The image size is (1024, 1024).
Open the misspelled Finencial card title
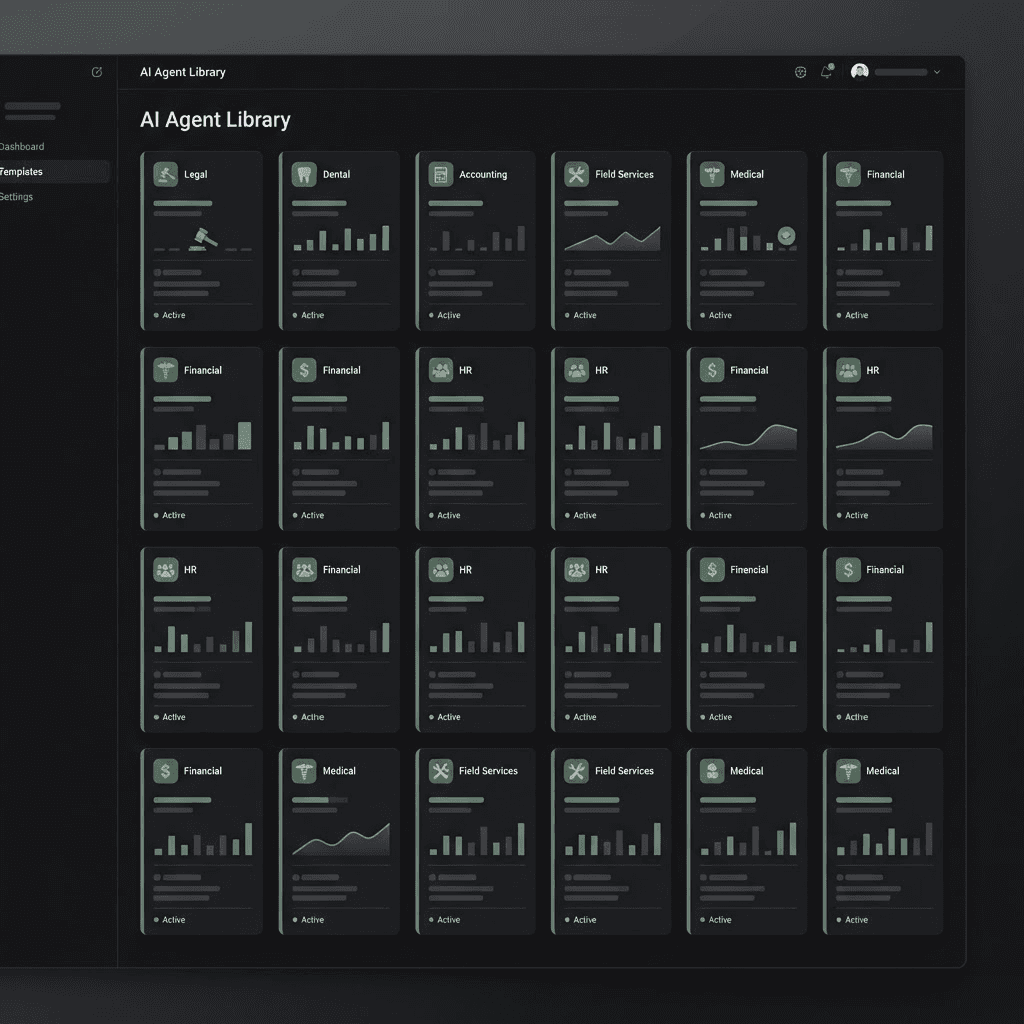click(748, 569)
